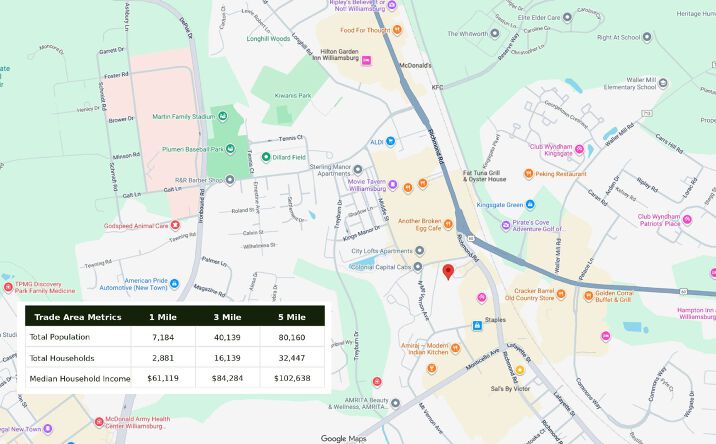This screenshot has width=716, height=444.
Task: Open American Pride Automotive icon
Action: pyautogui.click(x=174, y=284)
